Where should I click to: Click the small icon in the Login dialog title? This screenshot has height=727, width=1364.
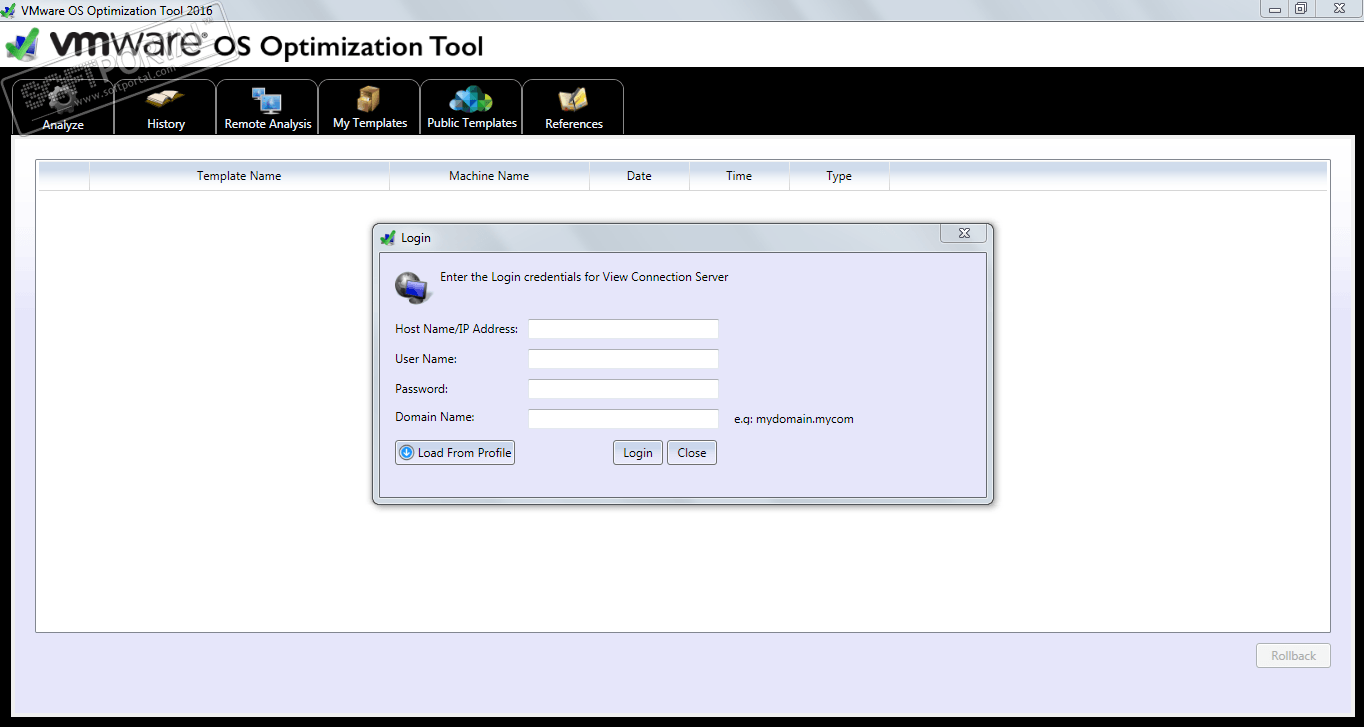(x=388, y=238)
